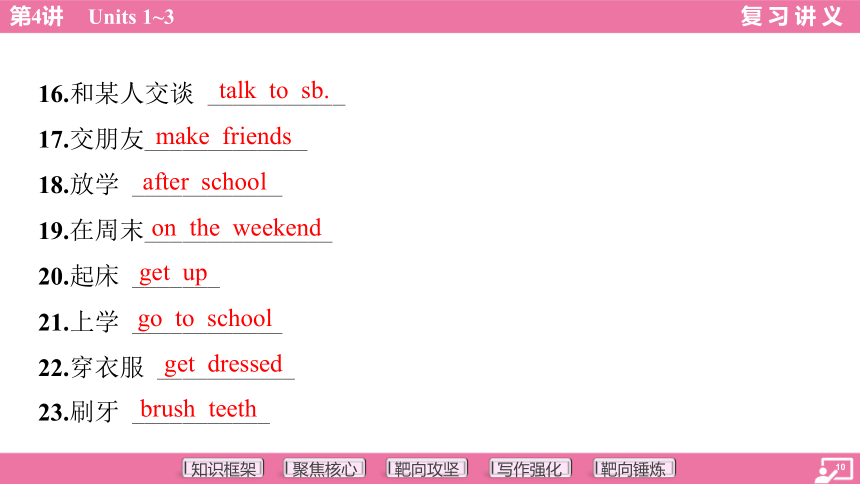Select the answer "talk to sb."

[274, 91]
